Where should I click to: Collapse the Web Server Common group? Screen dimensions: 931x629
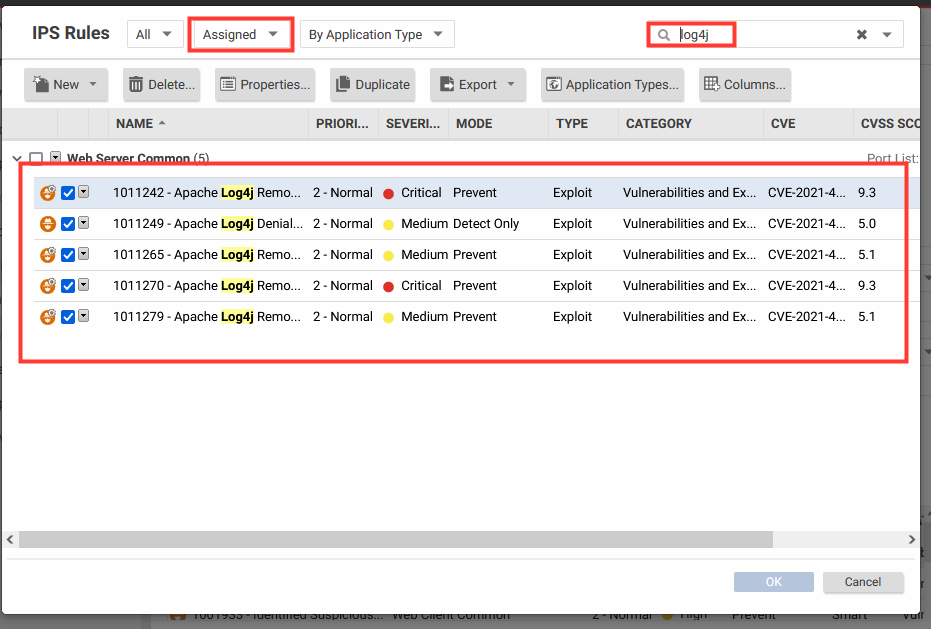point(17,158)
